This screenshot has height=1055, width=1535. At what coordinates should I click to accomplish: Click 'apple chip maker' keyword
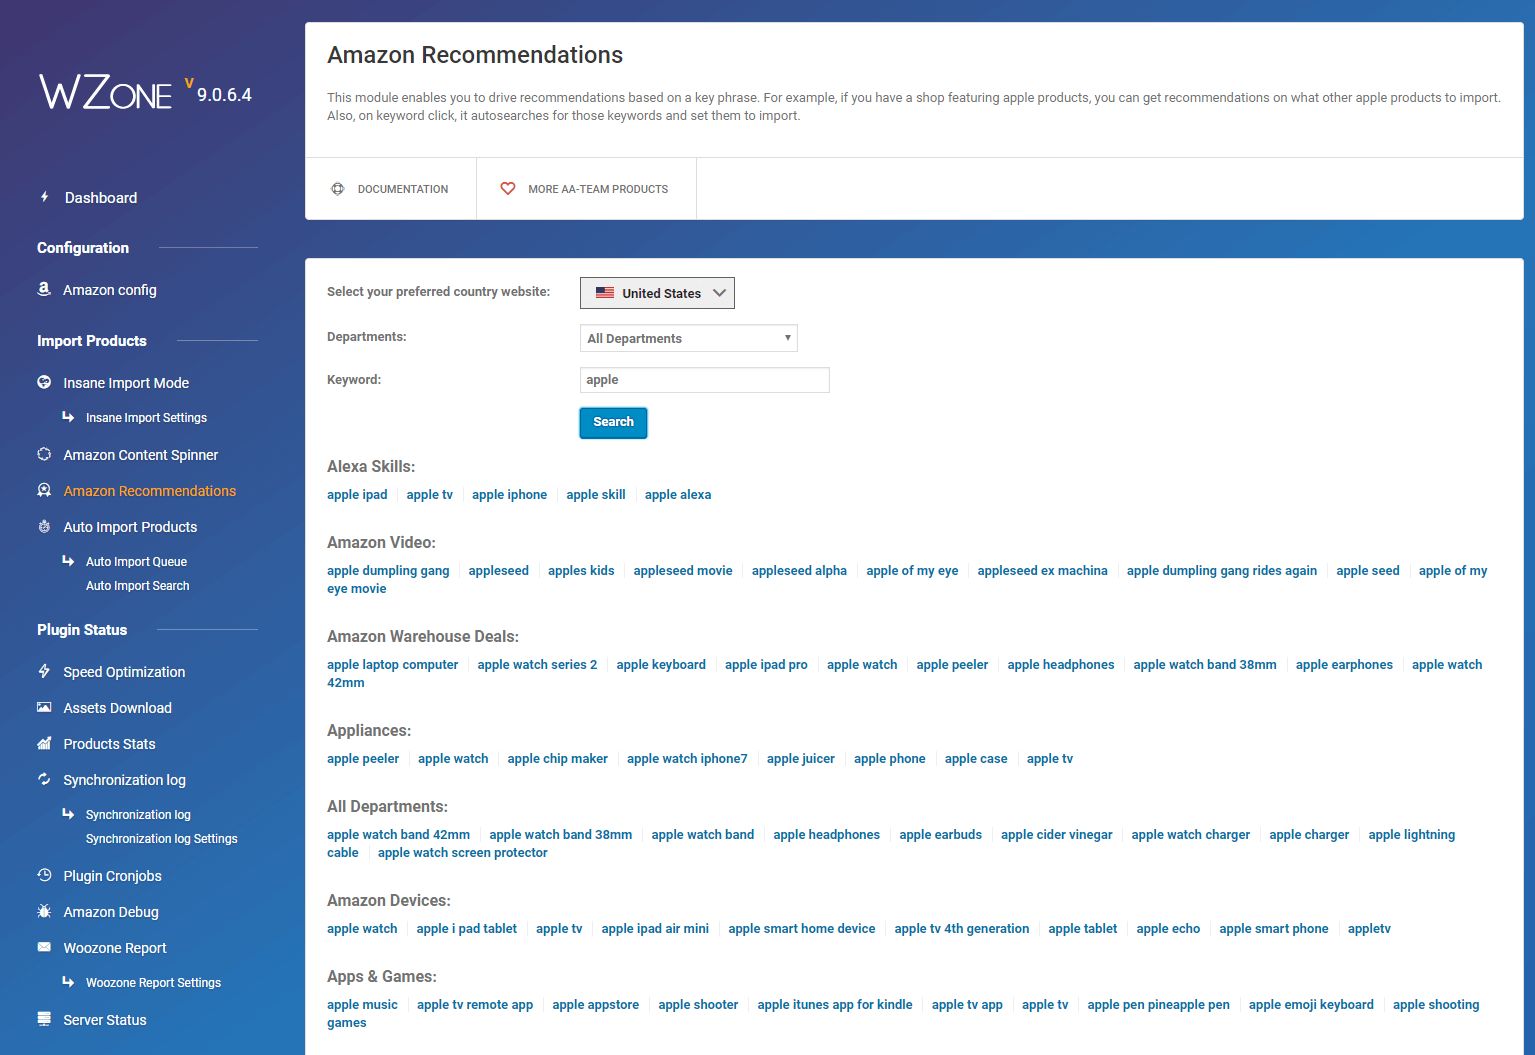point(558,759)
